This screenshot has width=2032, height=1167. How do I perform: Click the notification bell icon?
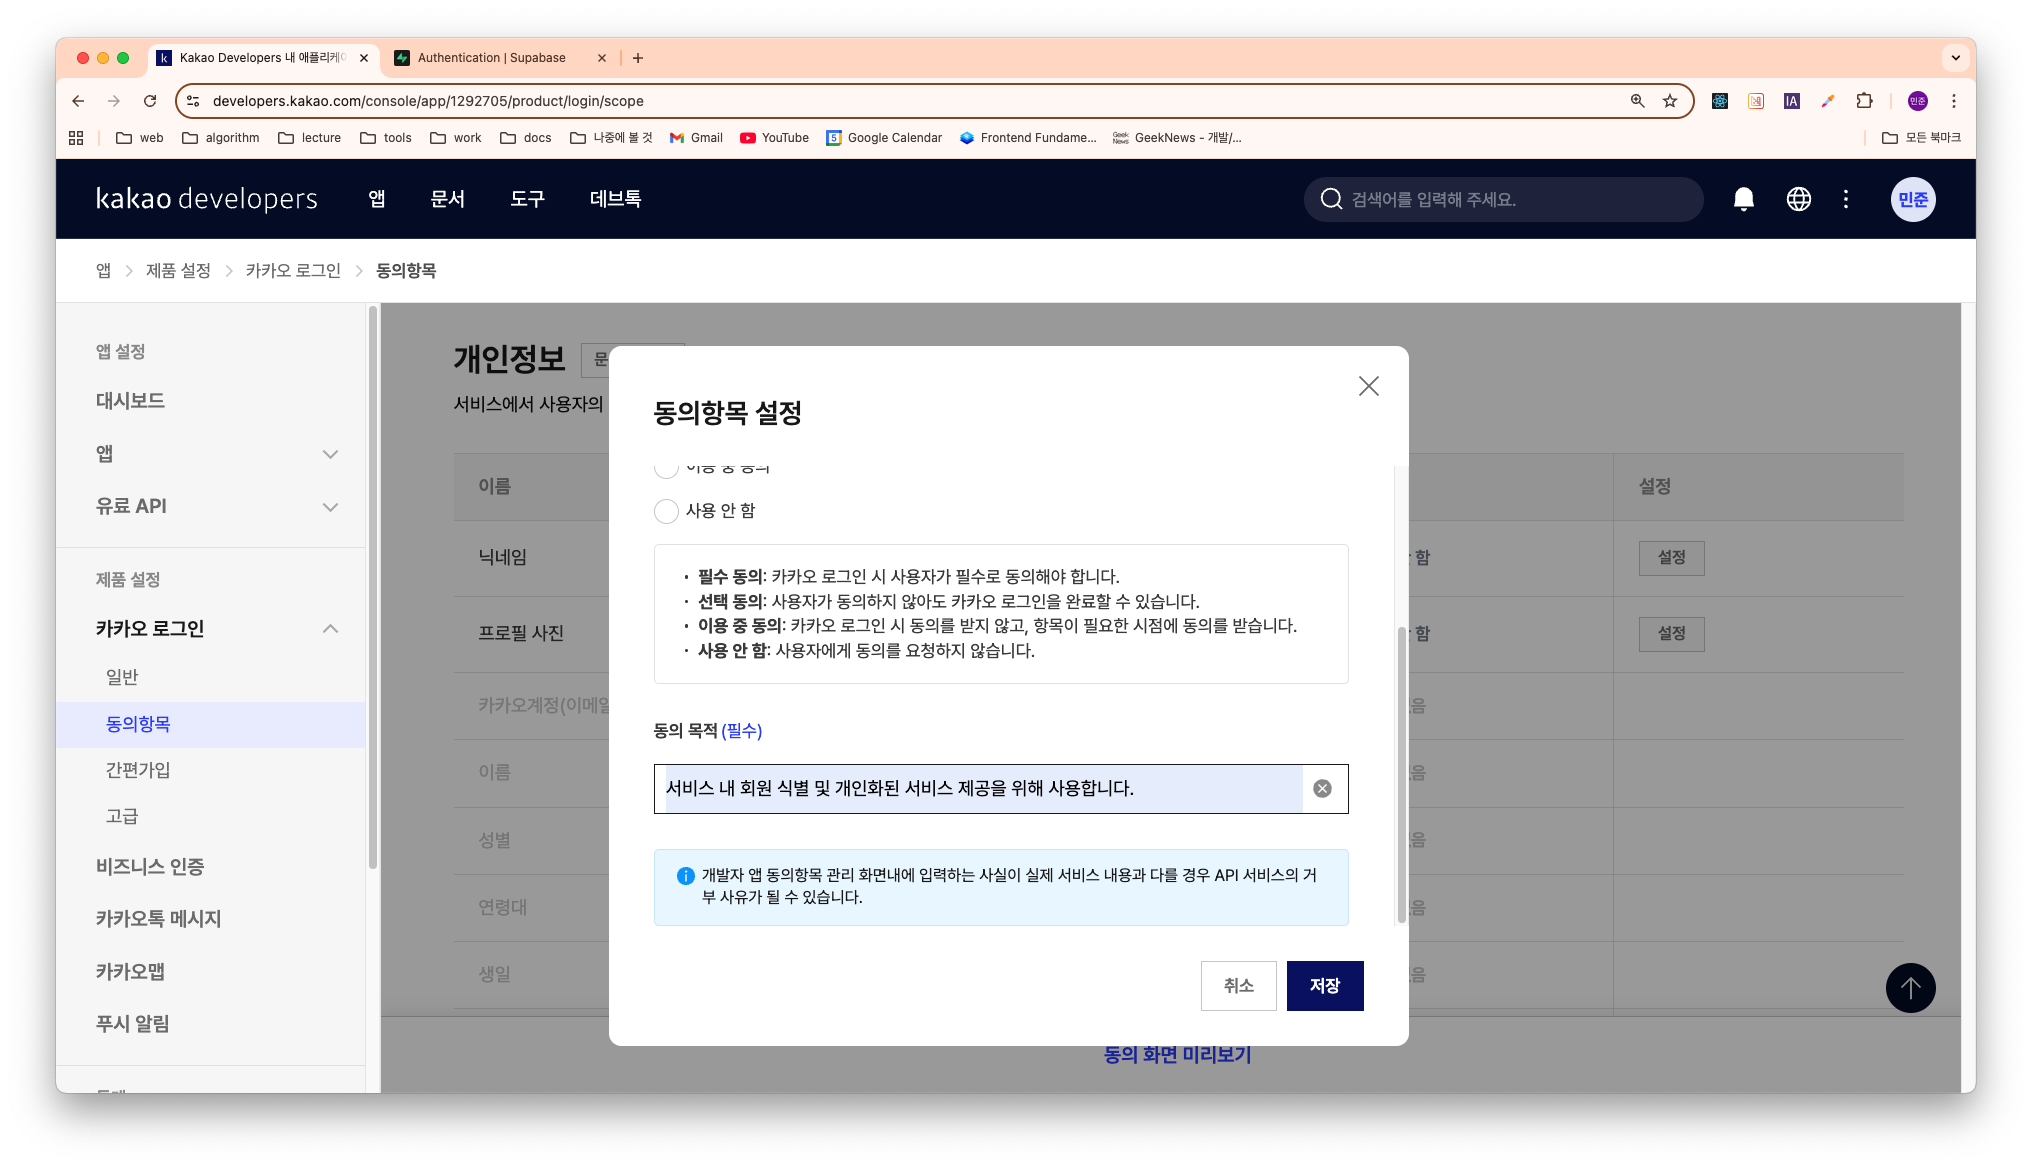pyautogui.click(x=1743, y=199)
